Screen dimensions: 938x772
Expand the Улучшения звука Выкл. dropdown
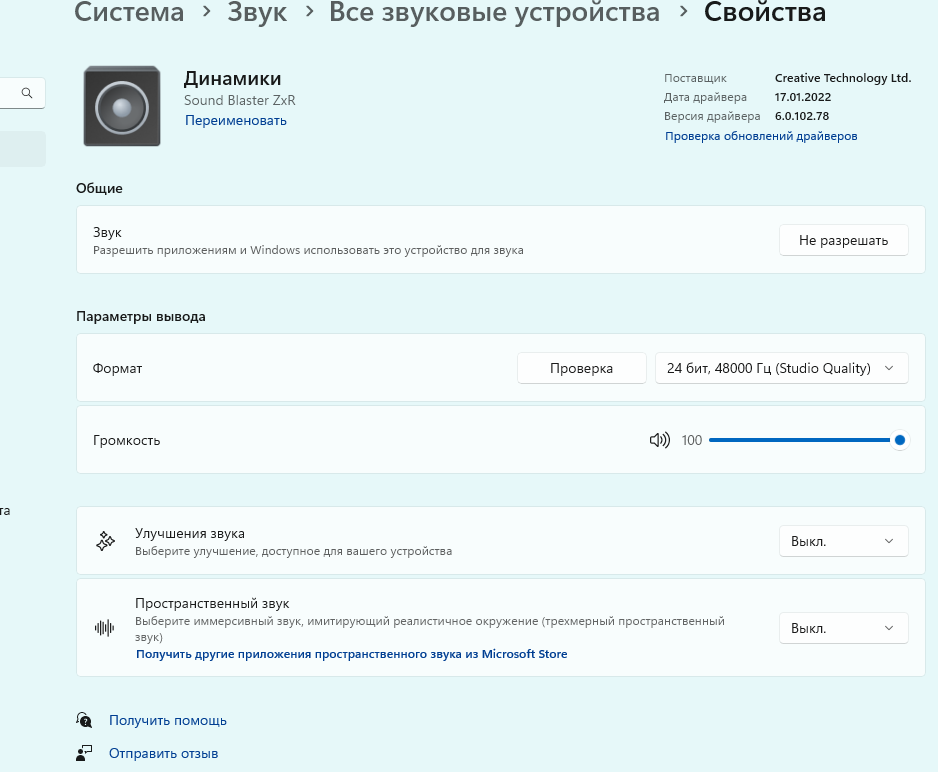coord(843,541)
